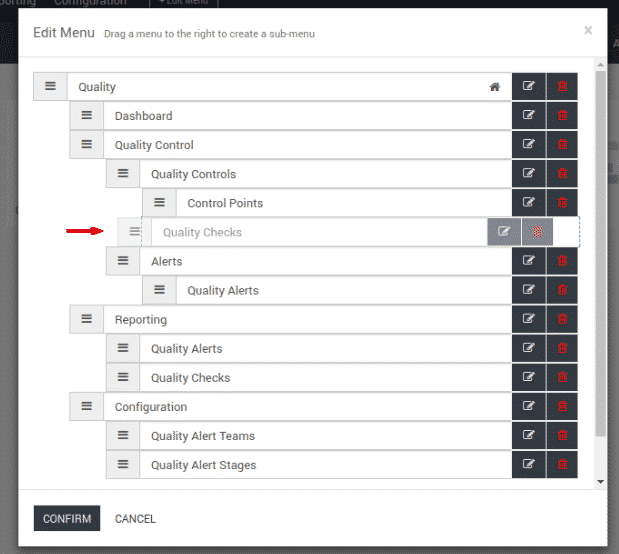Close the Edit Menu dialog with X
The image size is (619, 554).
[588, 31]
